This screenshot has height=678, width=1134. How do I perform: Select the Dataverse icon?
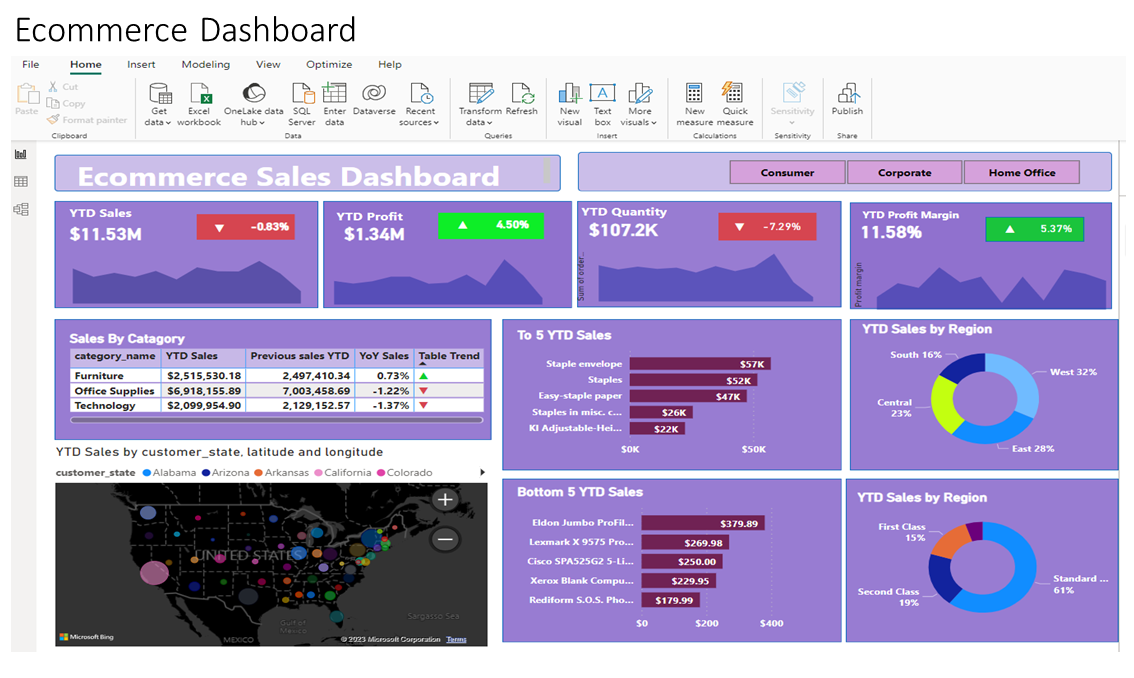coord(374,95)
